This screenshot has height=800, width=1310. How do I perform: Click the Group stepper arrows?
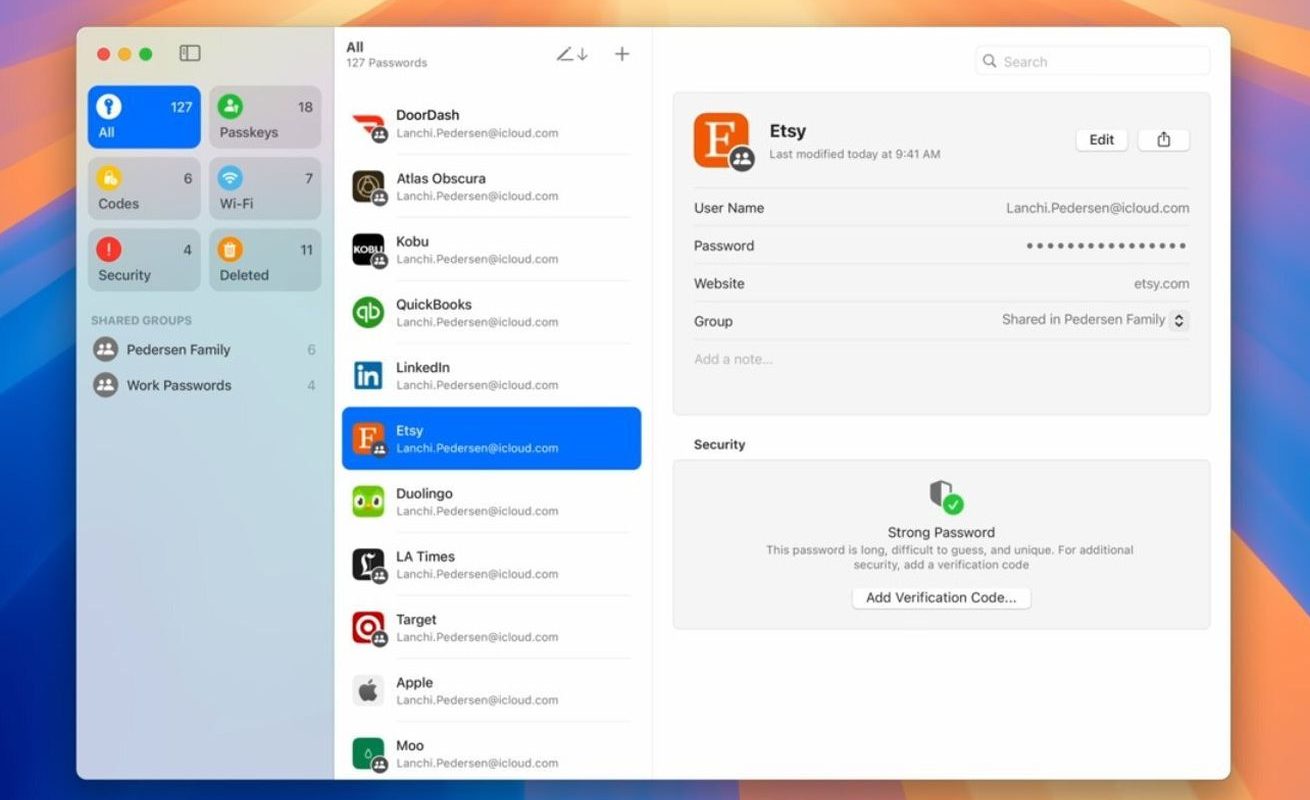(1179, 321)
